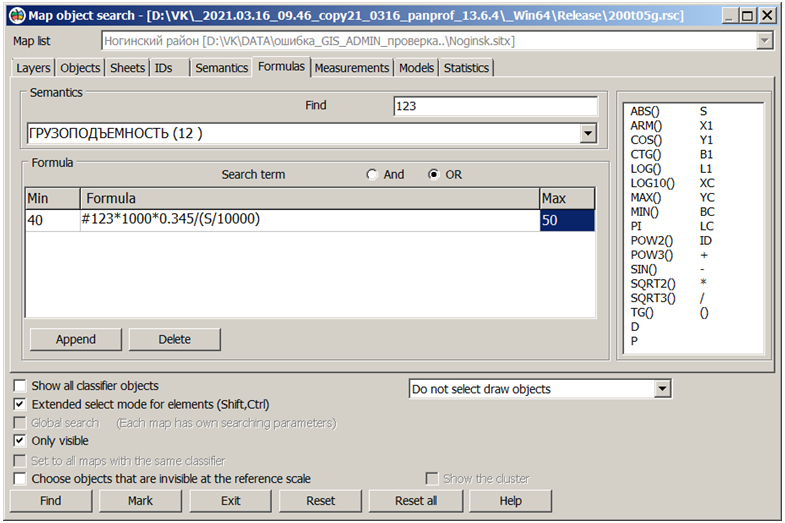This screenshot has width=785, height=523.
Task: Pick POW3() from the function list
Action: (651, 255)
